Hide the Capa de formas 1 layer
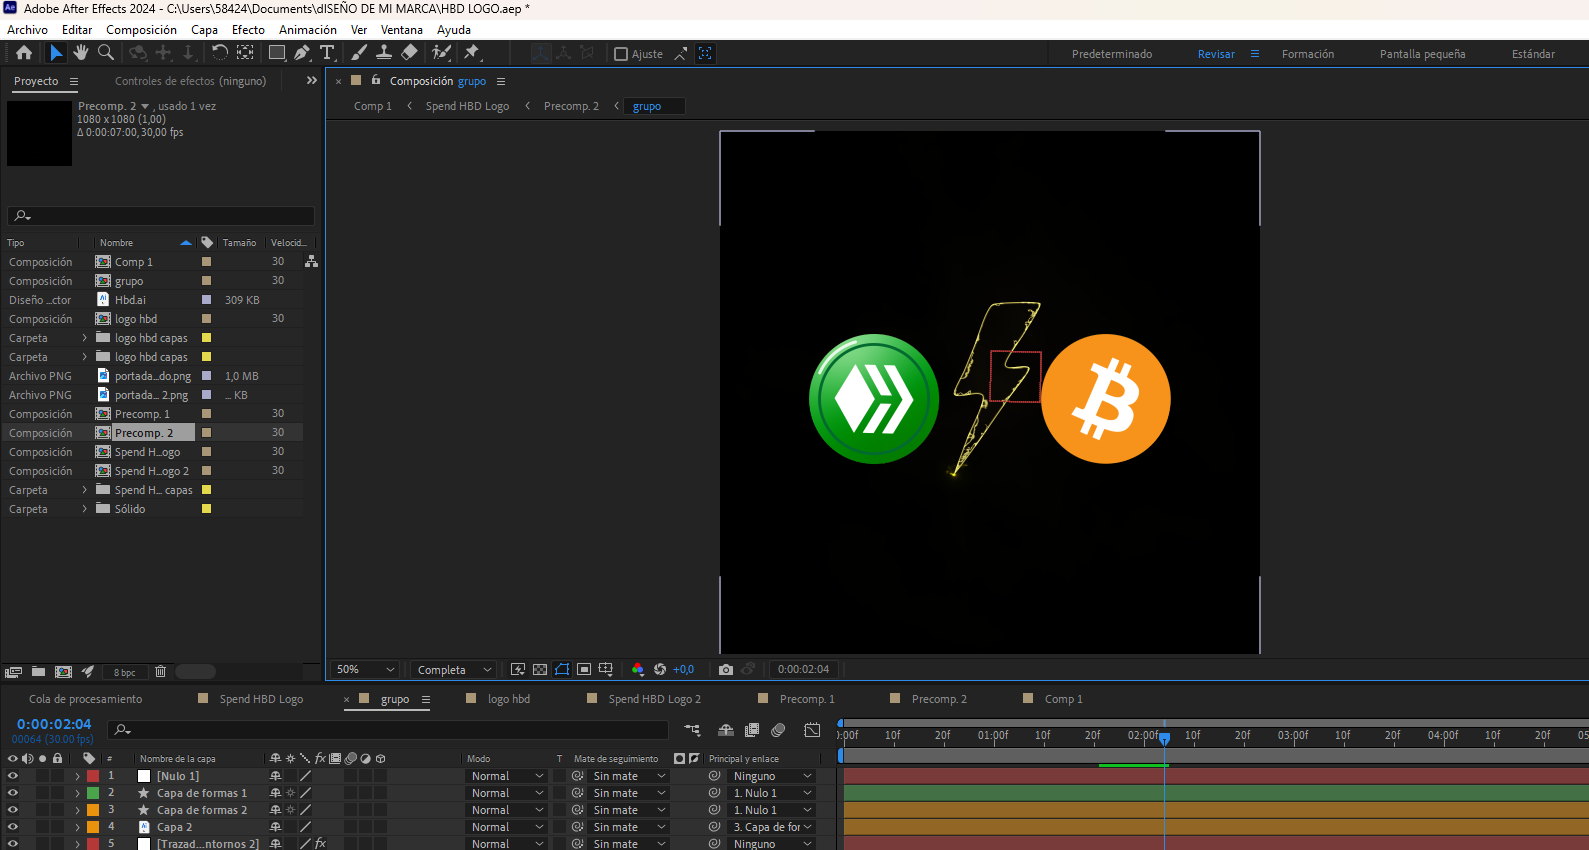The image size is (1589, 850). pyautogui.click(x=13, y=793)
